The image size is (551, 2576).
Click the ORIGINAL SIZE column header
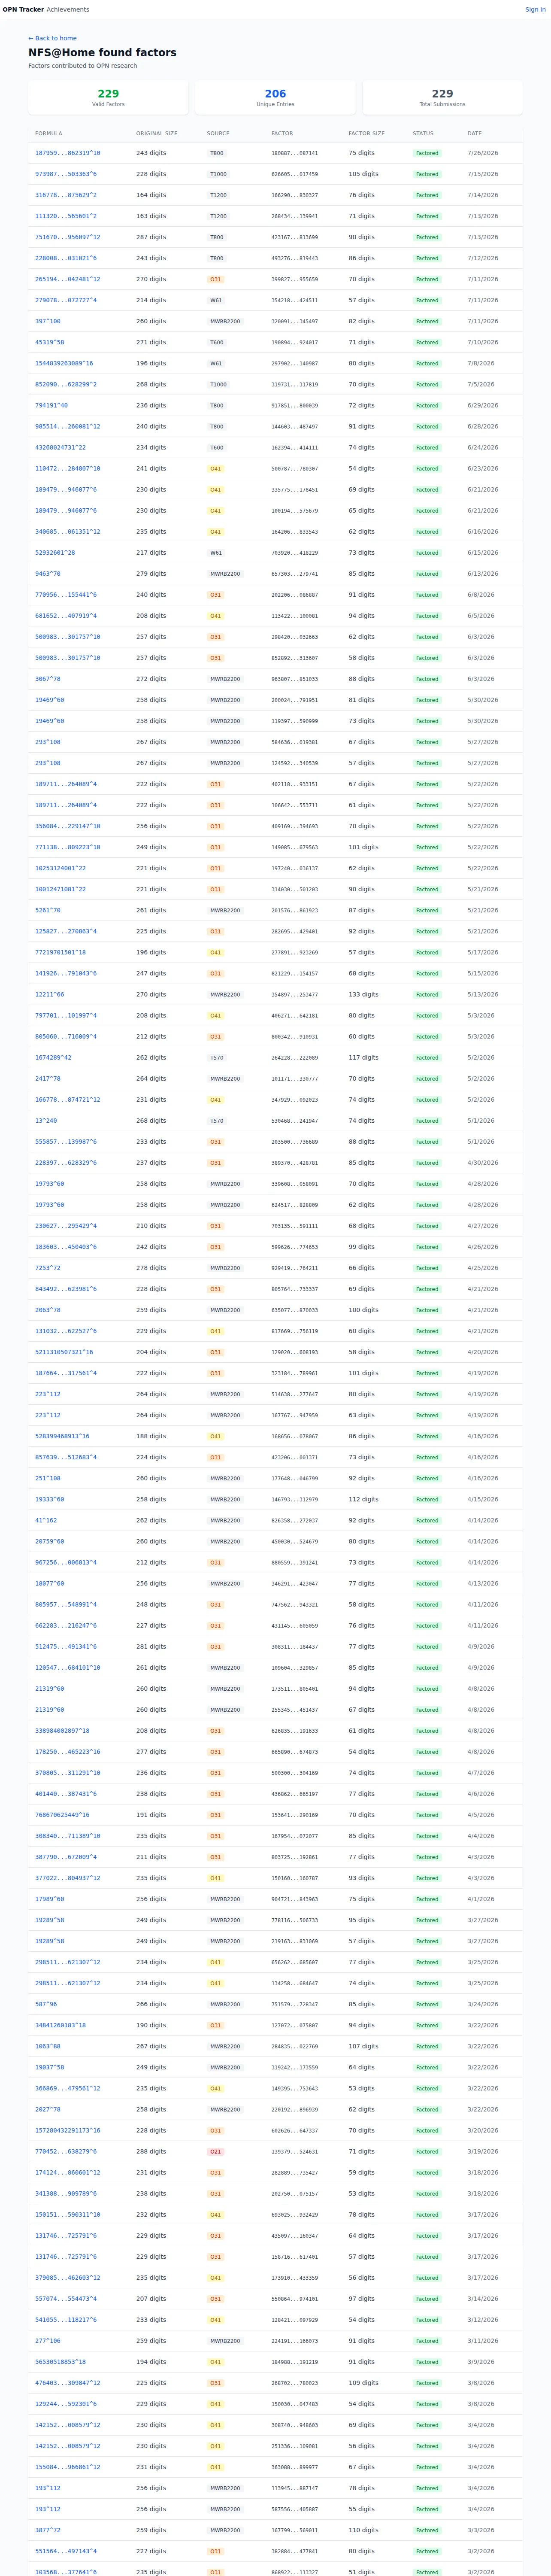tap(157, 133)
